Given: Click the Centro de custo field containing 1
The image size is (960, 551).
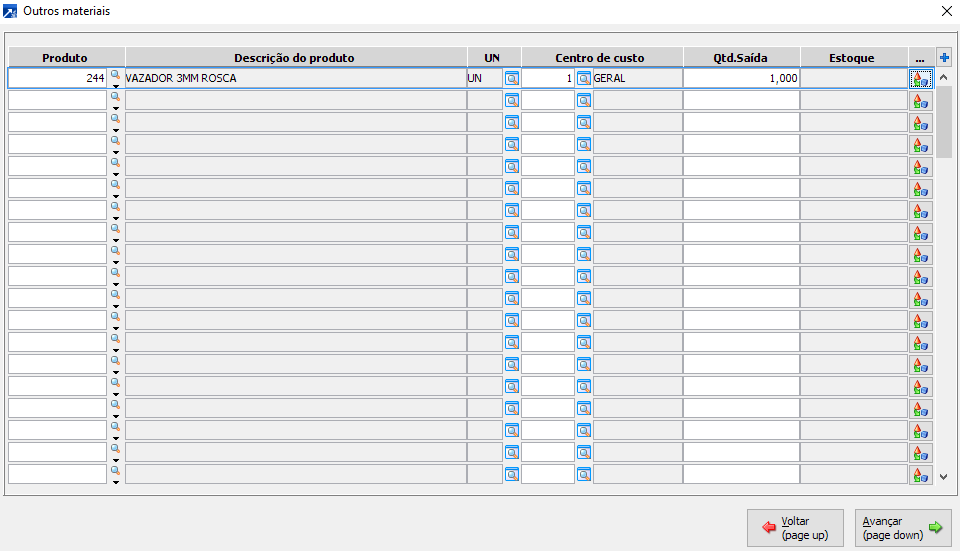Looking at the screenshot, I should (x=548, y=78).
